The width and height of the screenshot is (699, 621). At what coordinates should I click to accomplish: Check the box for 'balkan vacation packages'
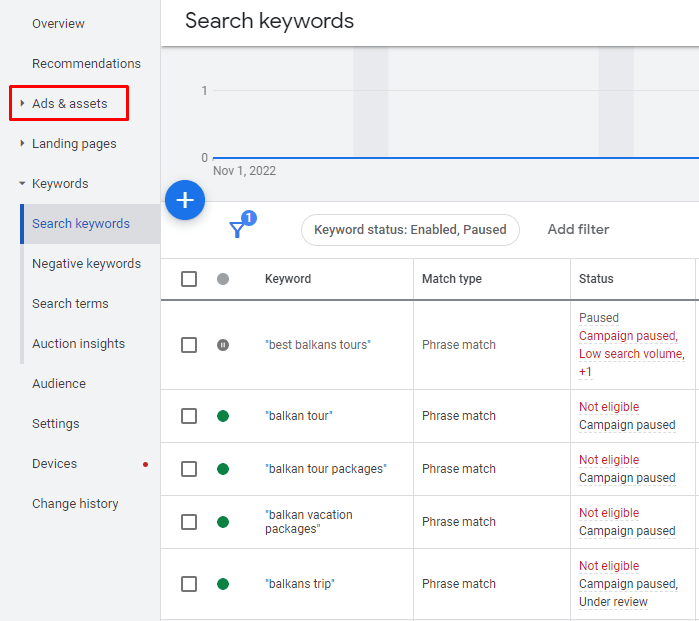click(x=189, y=522)
